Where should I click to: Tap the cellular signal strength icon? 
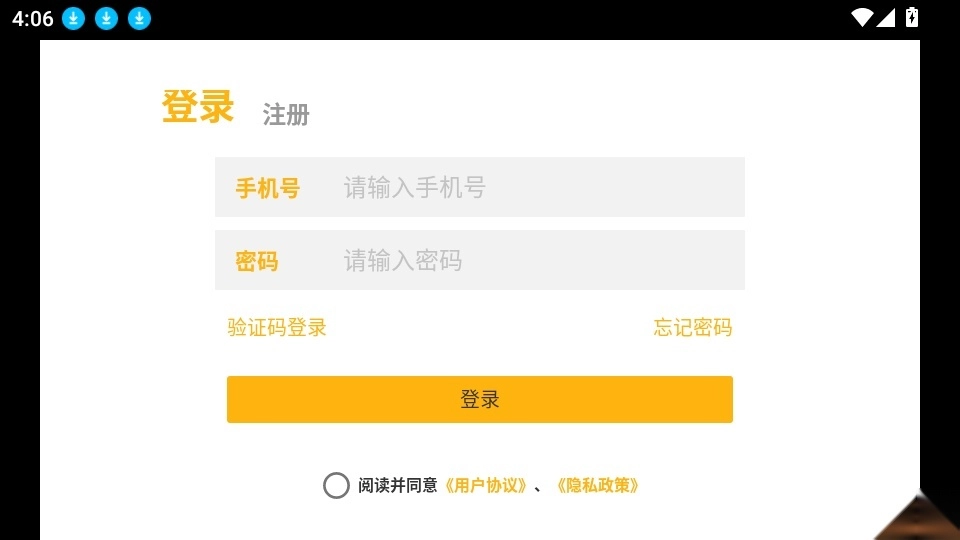[885, 17]
